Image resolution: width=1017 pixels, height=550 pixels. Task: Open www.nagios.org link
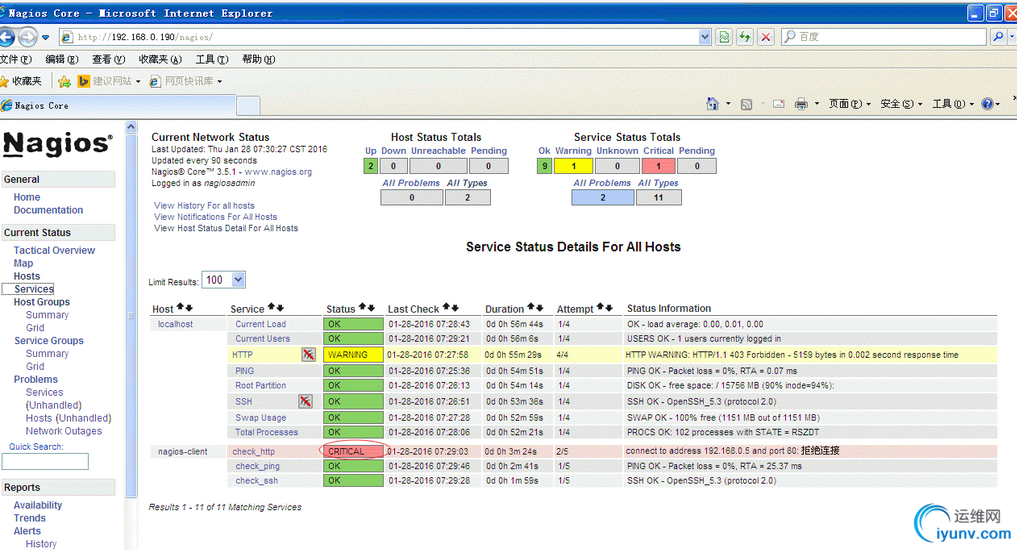coord(278,172)
